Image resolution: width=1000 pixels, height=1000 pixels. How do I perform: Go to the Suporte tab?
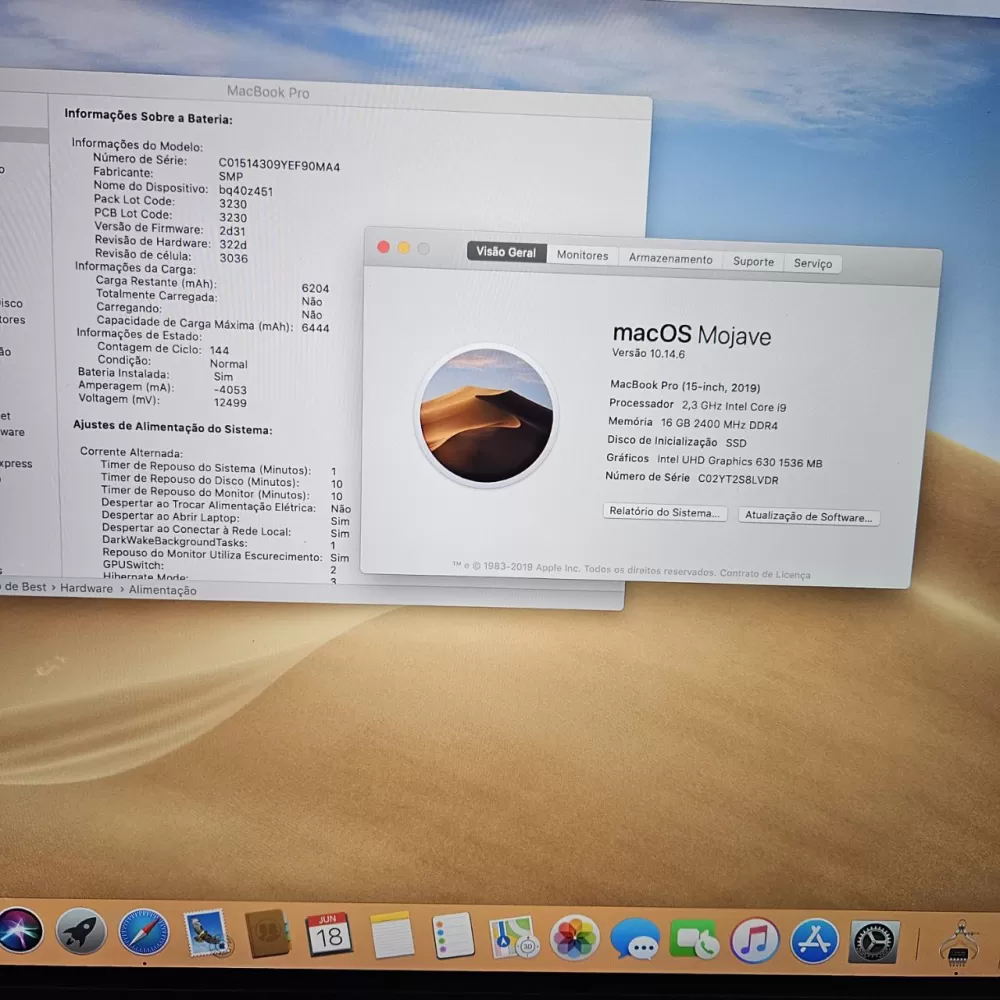tap(753, 261)
